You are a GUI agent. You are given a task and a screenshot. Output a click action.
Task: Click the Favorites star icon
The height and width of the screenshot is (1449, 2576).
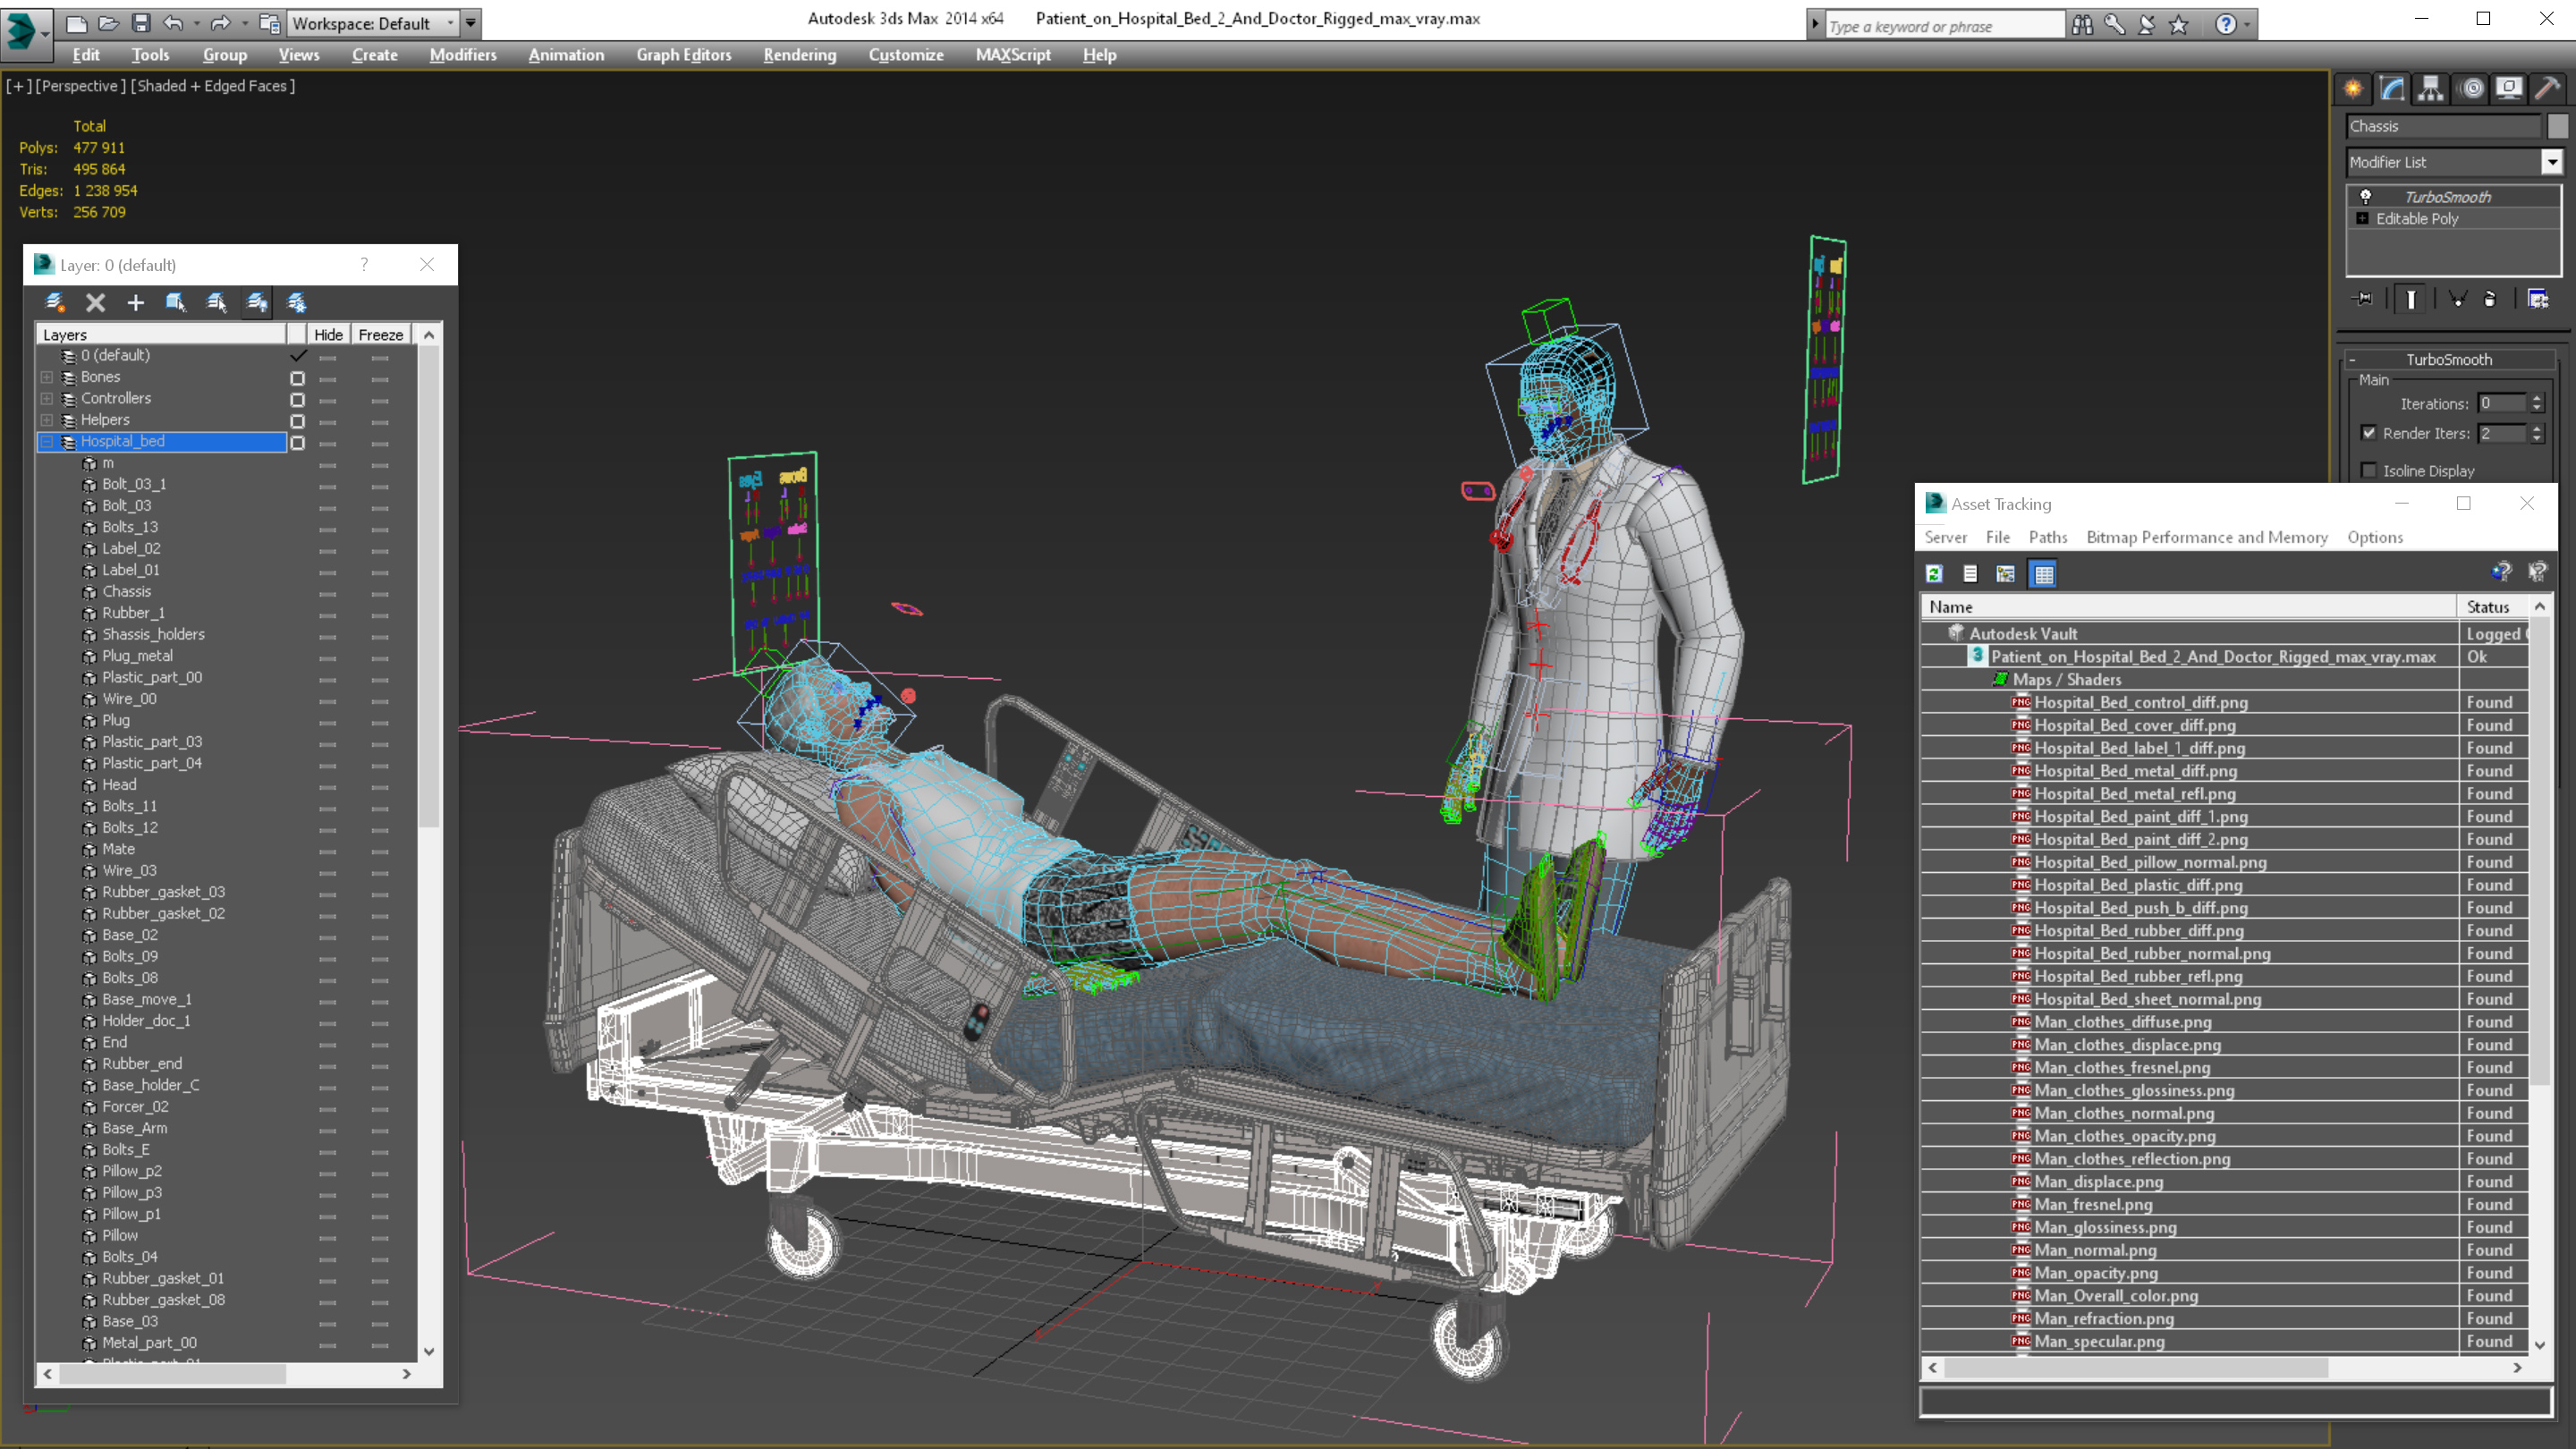pyautogui.click(x=2178, y=25)
